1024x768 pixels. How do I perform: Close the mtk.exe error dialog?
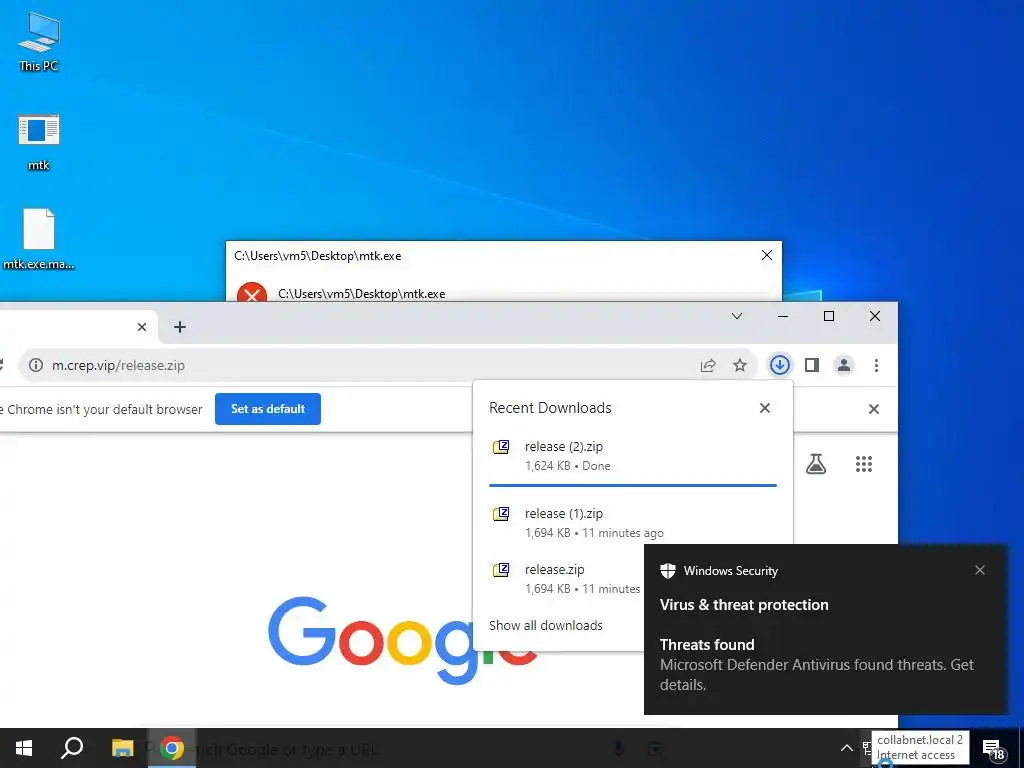(x=767, y=255)
